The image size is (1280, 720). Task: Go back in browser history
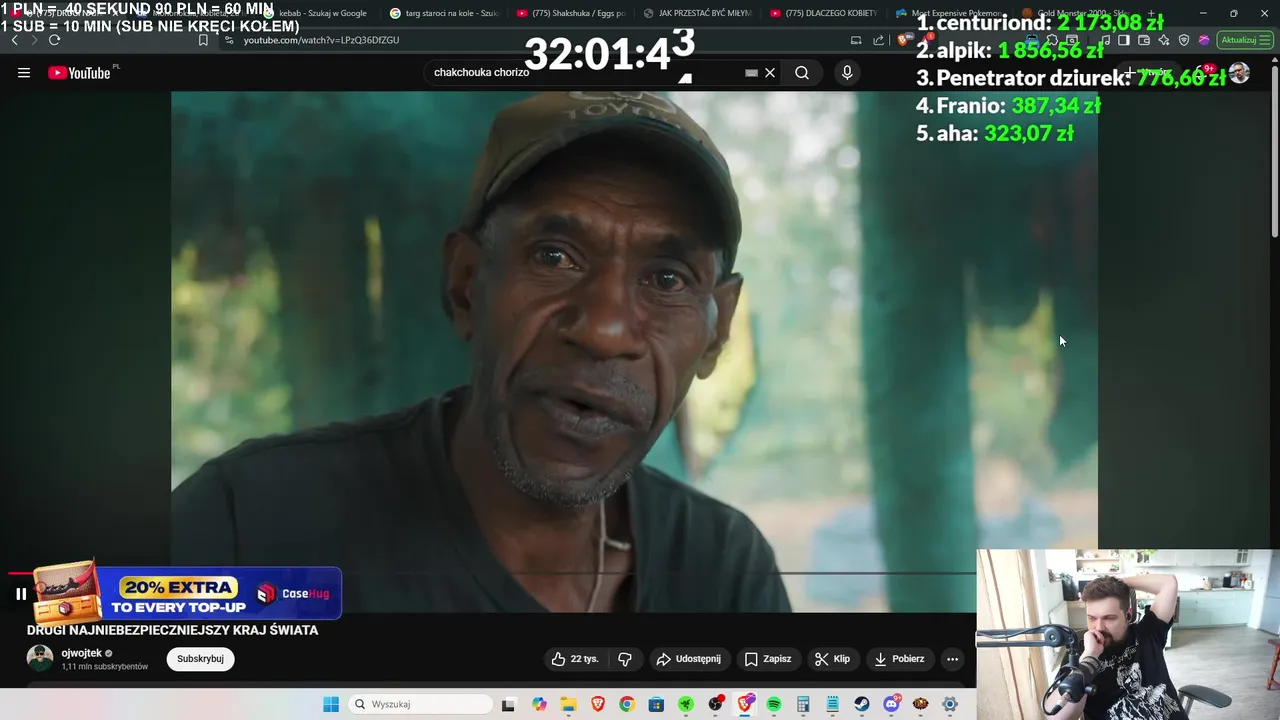pyautogui.click(x=14, y=40)
